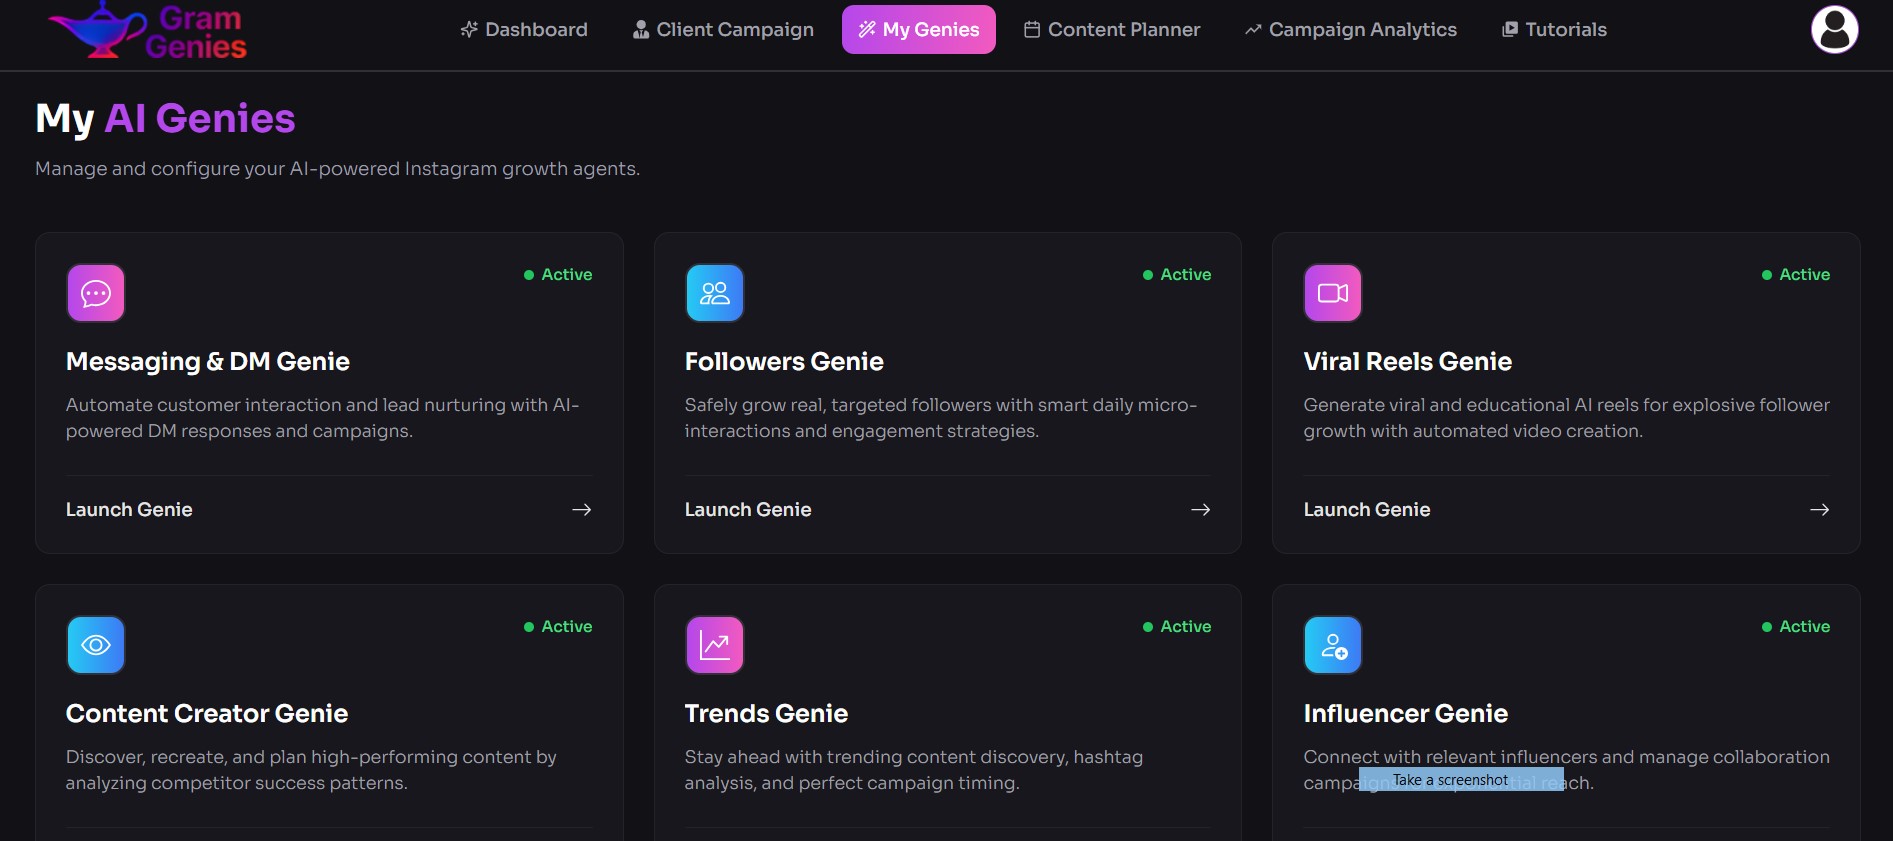Viewport: 1893px width, 841px height.
Task: Click the 'Automate customer interaction' description
Action: (323, 418)
